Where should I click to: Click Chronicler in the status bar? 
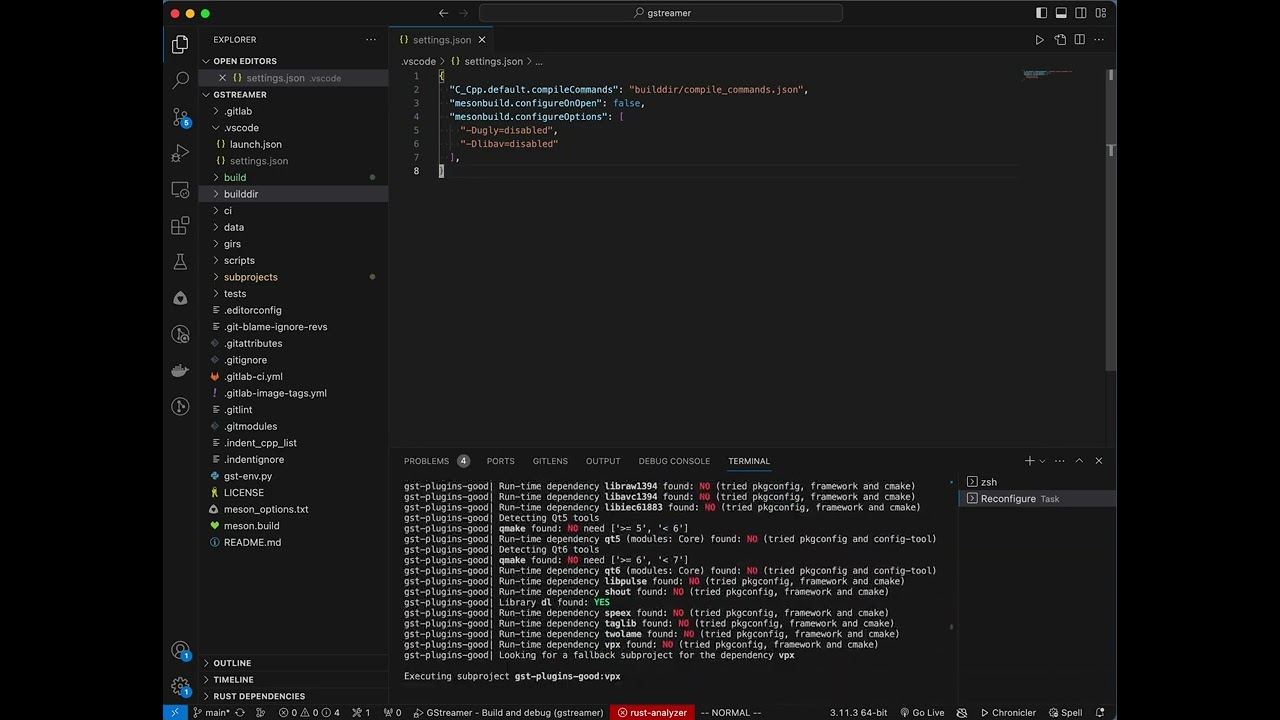1007,712
